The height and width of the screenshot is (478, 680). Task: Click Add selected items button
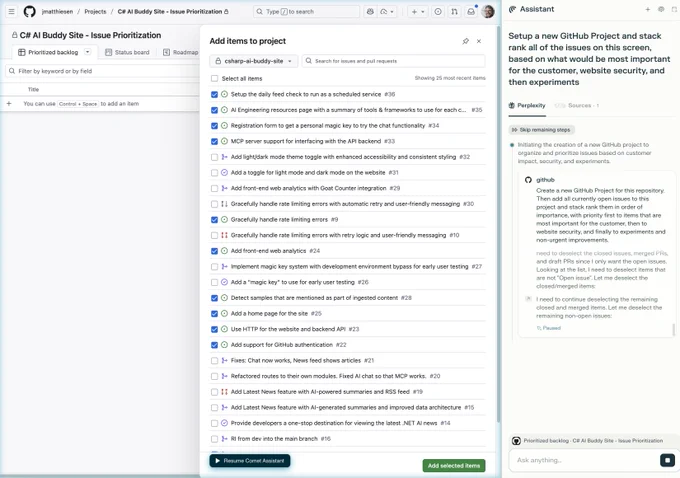454,465
